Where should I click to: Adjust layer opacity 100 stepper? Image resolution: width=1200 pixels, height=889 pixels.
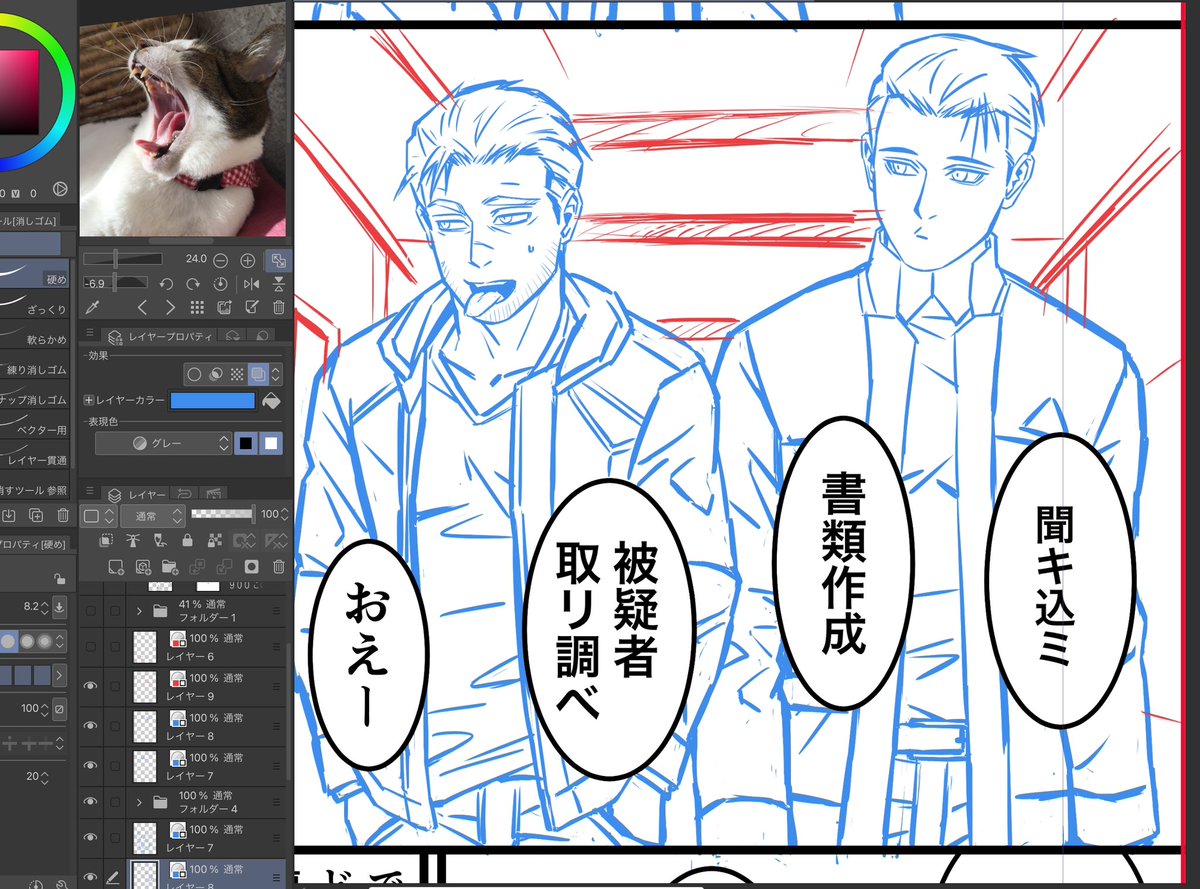(x=284, y=514)
